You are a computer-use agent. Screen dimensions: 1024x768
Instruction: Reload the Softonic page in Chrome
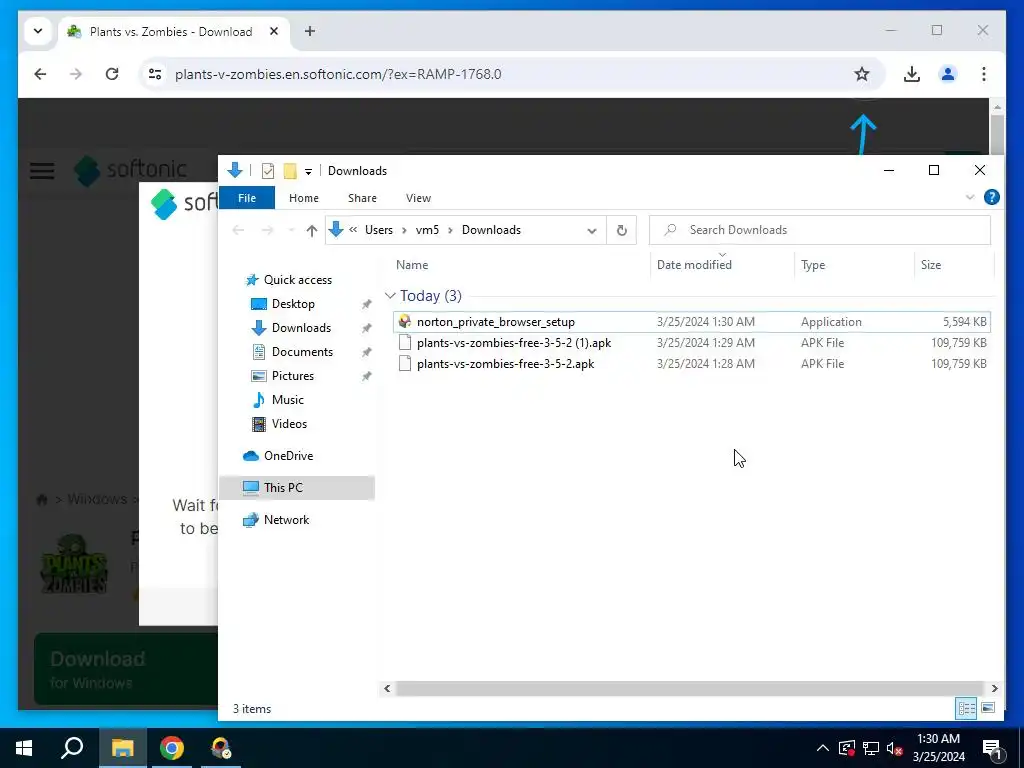112,74
